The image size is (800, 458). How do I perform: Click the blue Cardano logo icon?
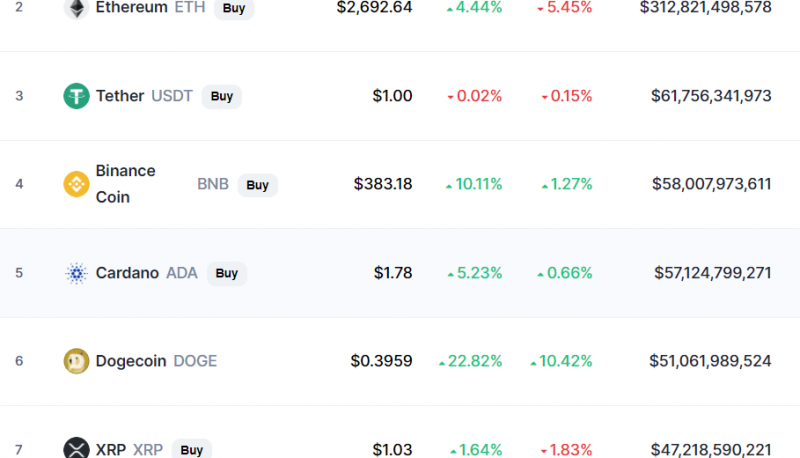[77, 273]
